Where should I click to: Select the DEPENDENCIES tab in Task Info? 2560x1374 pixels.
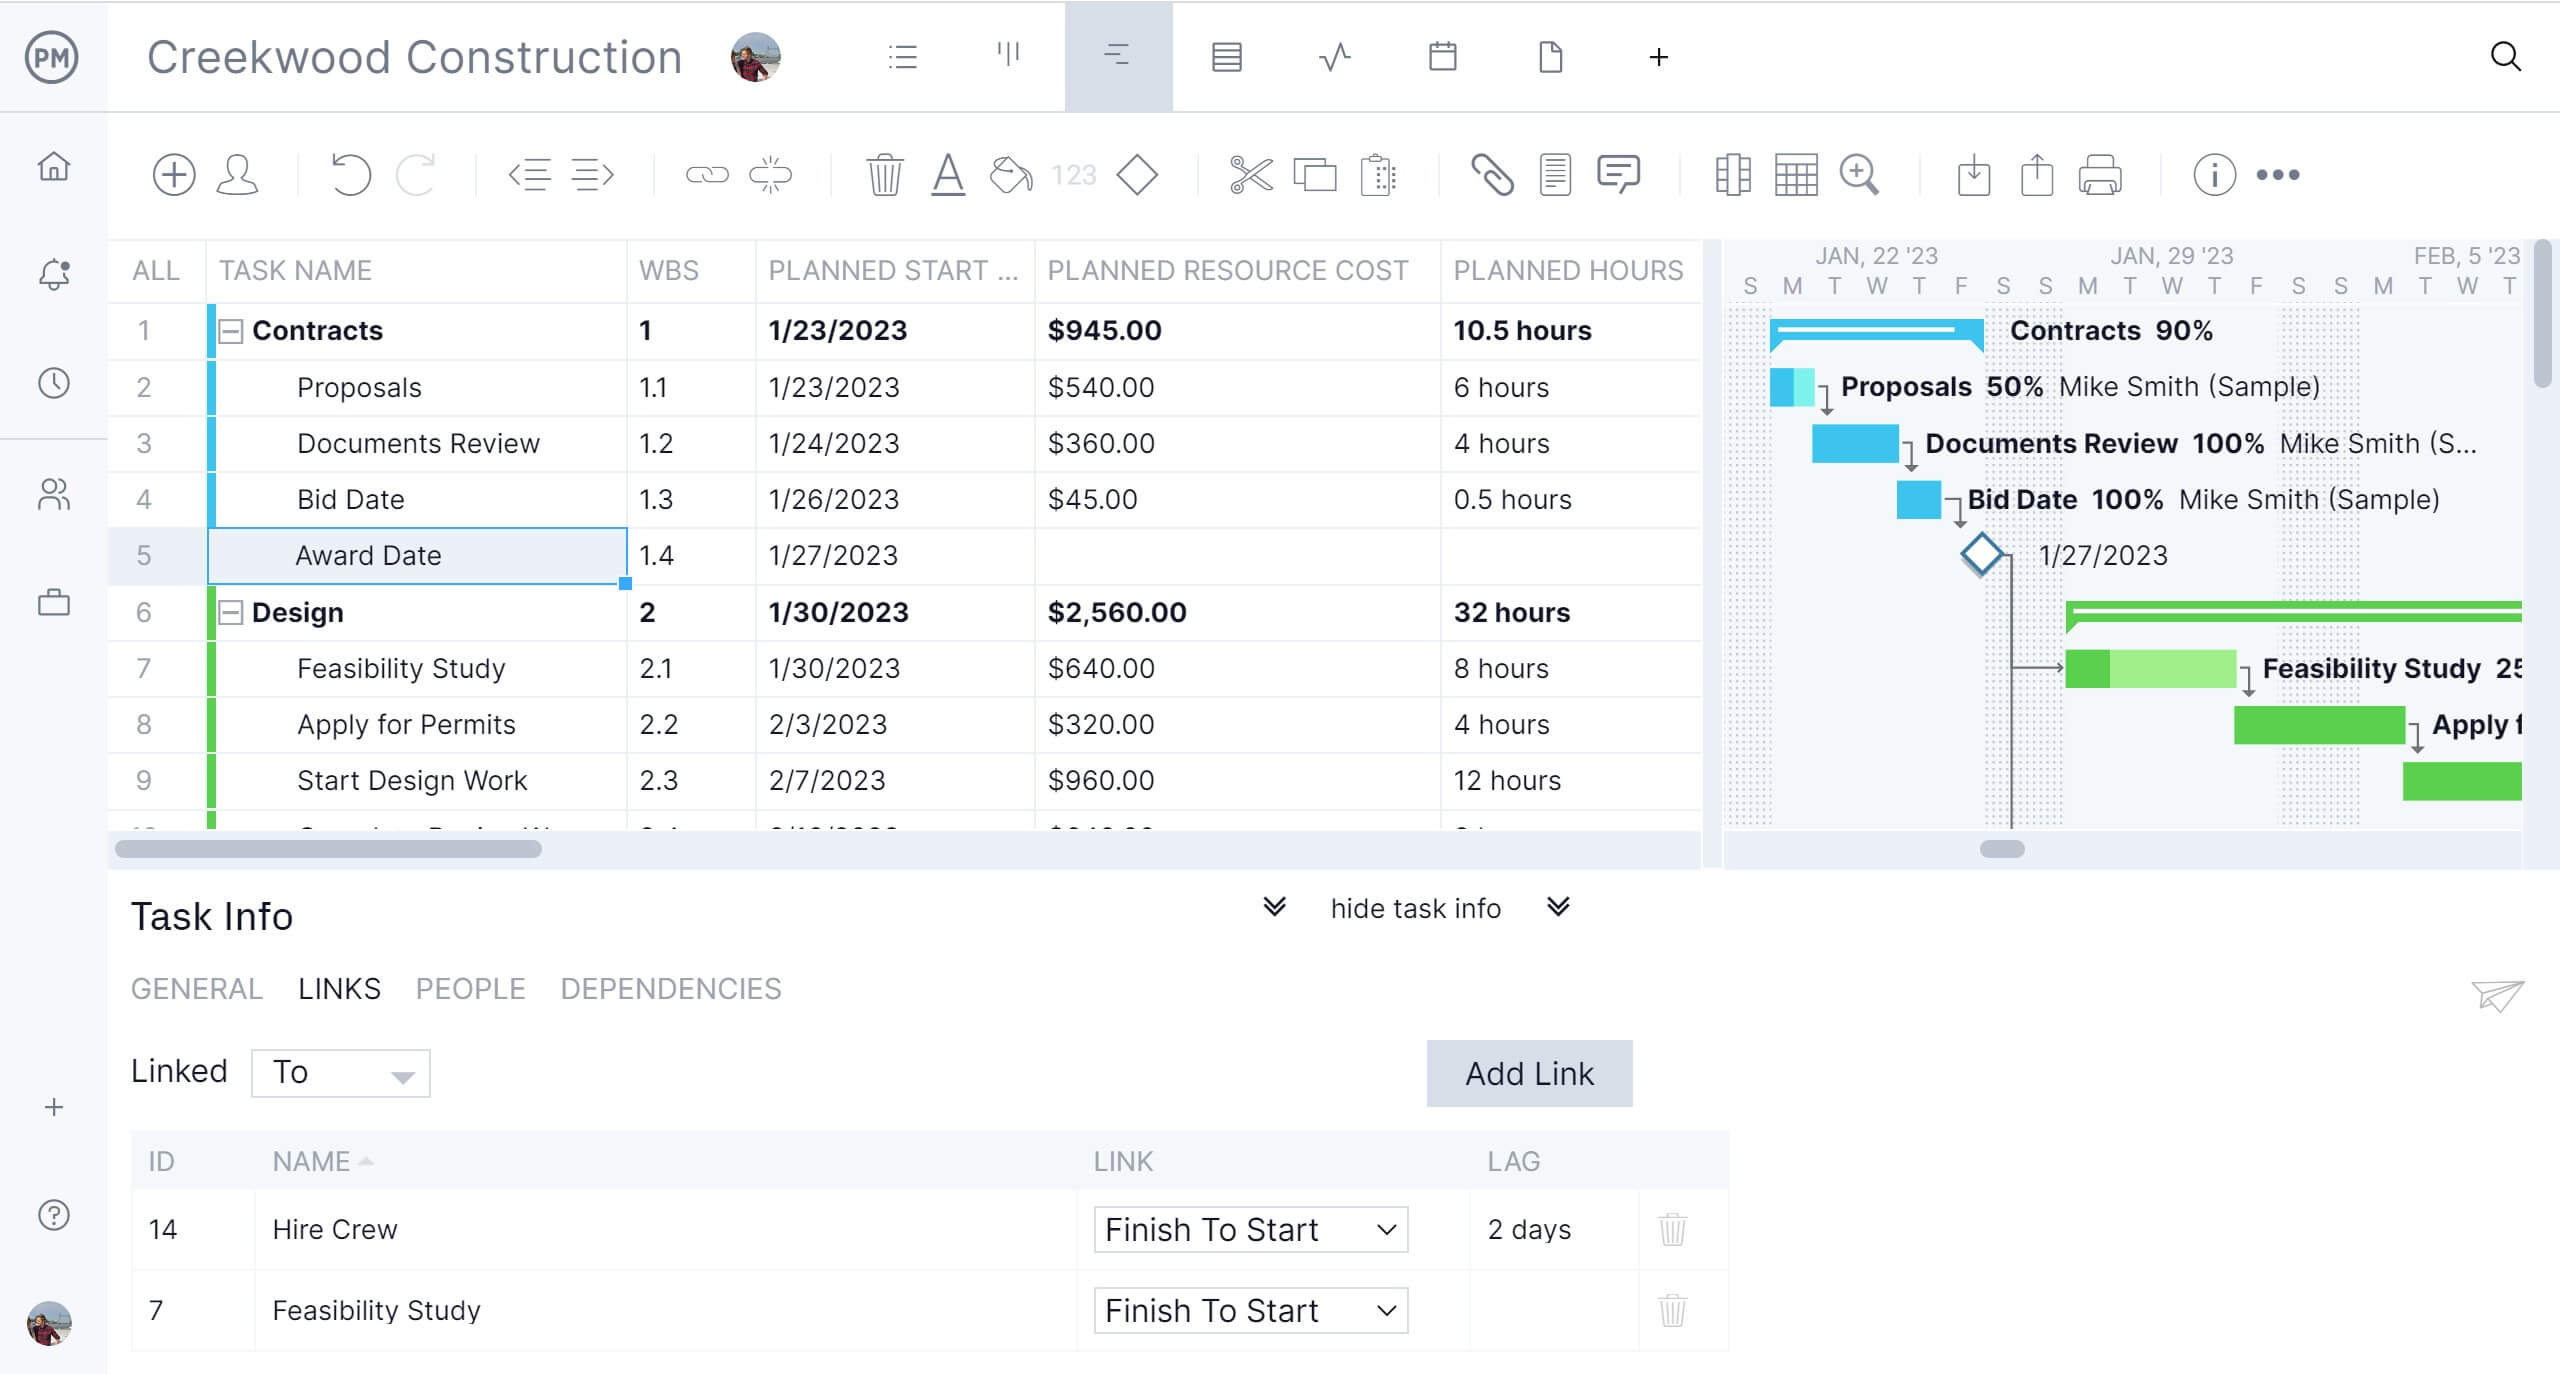coord(672,988)
